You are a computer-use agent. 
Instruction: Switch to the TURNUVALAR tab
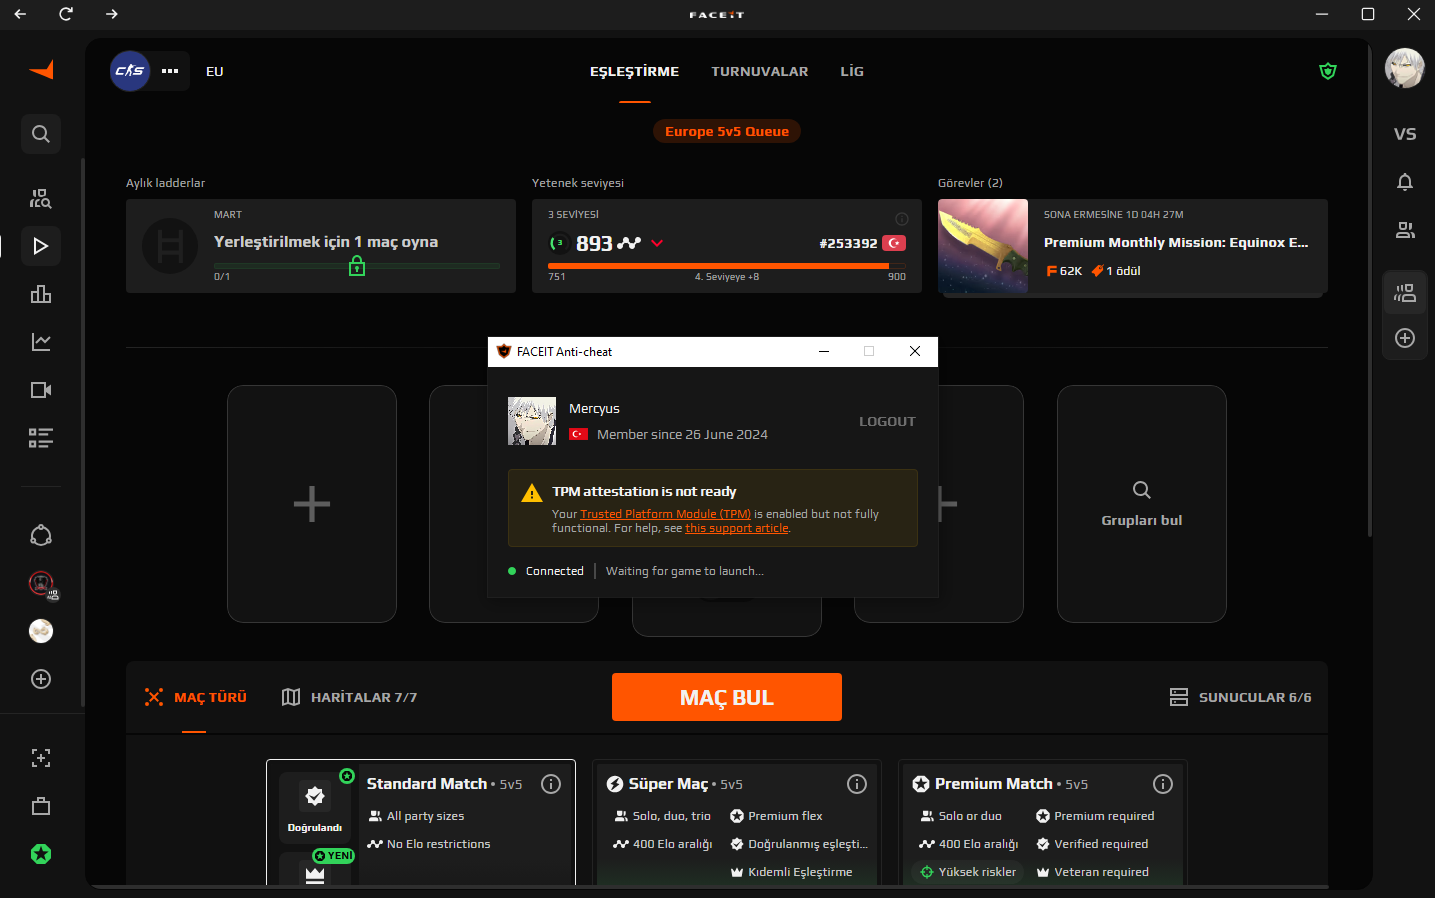pyautogui.click(x=760, y=71)
